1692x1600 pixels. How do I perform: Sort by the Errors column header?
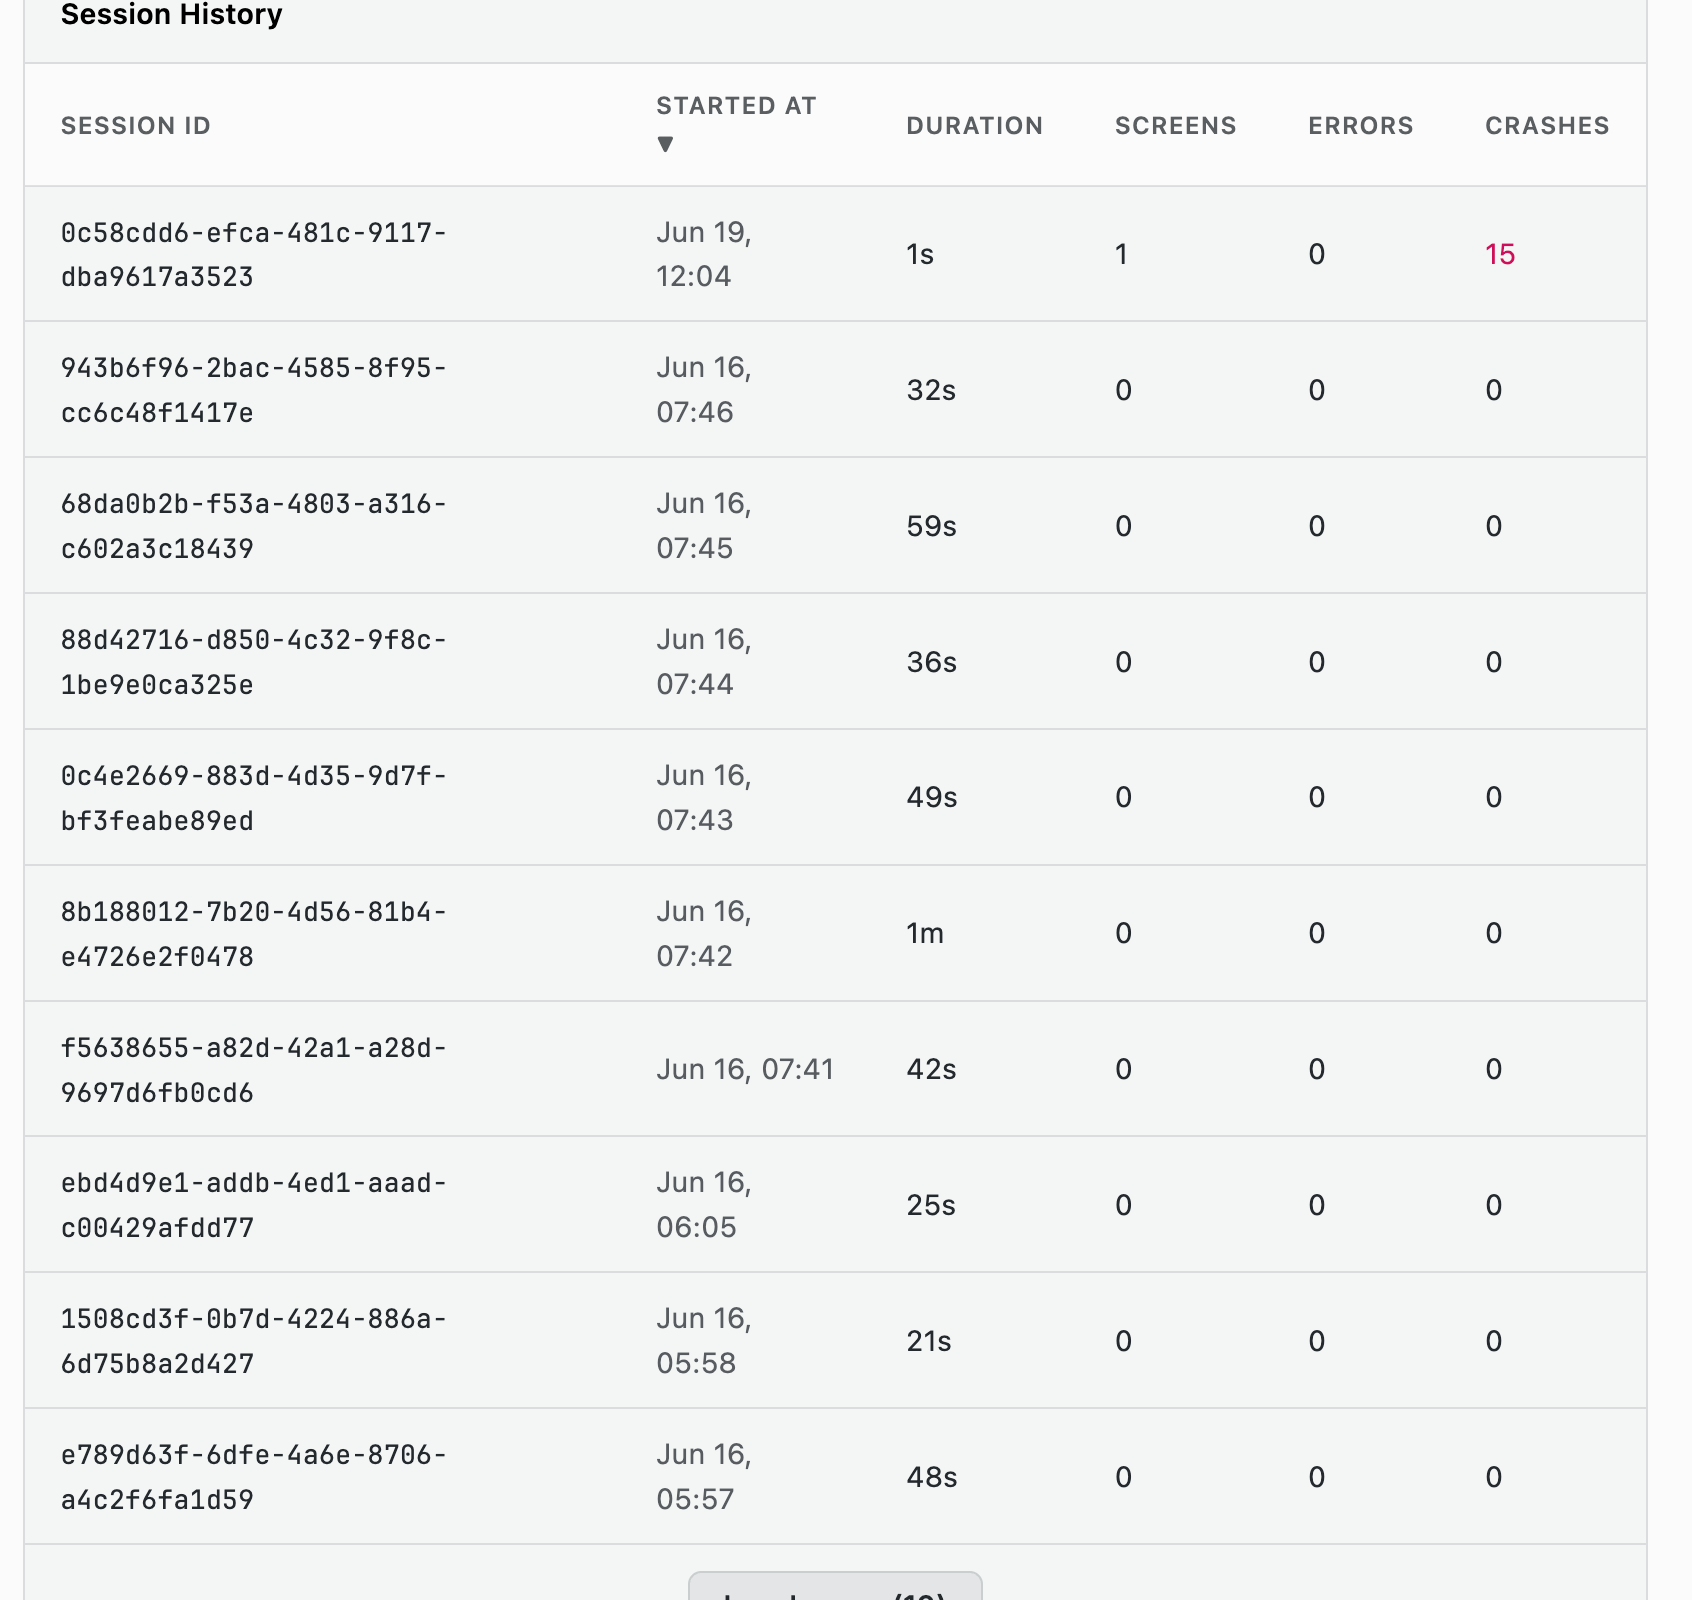pos(1361,126)
